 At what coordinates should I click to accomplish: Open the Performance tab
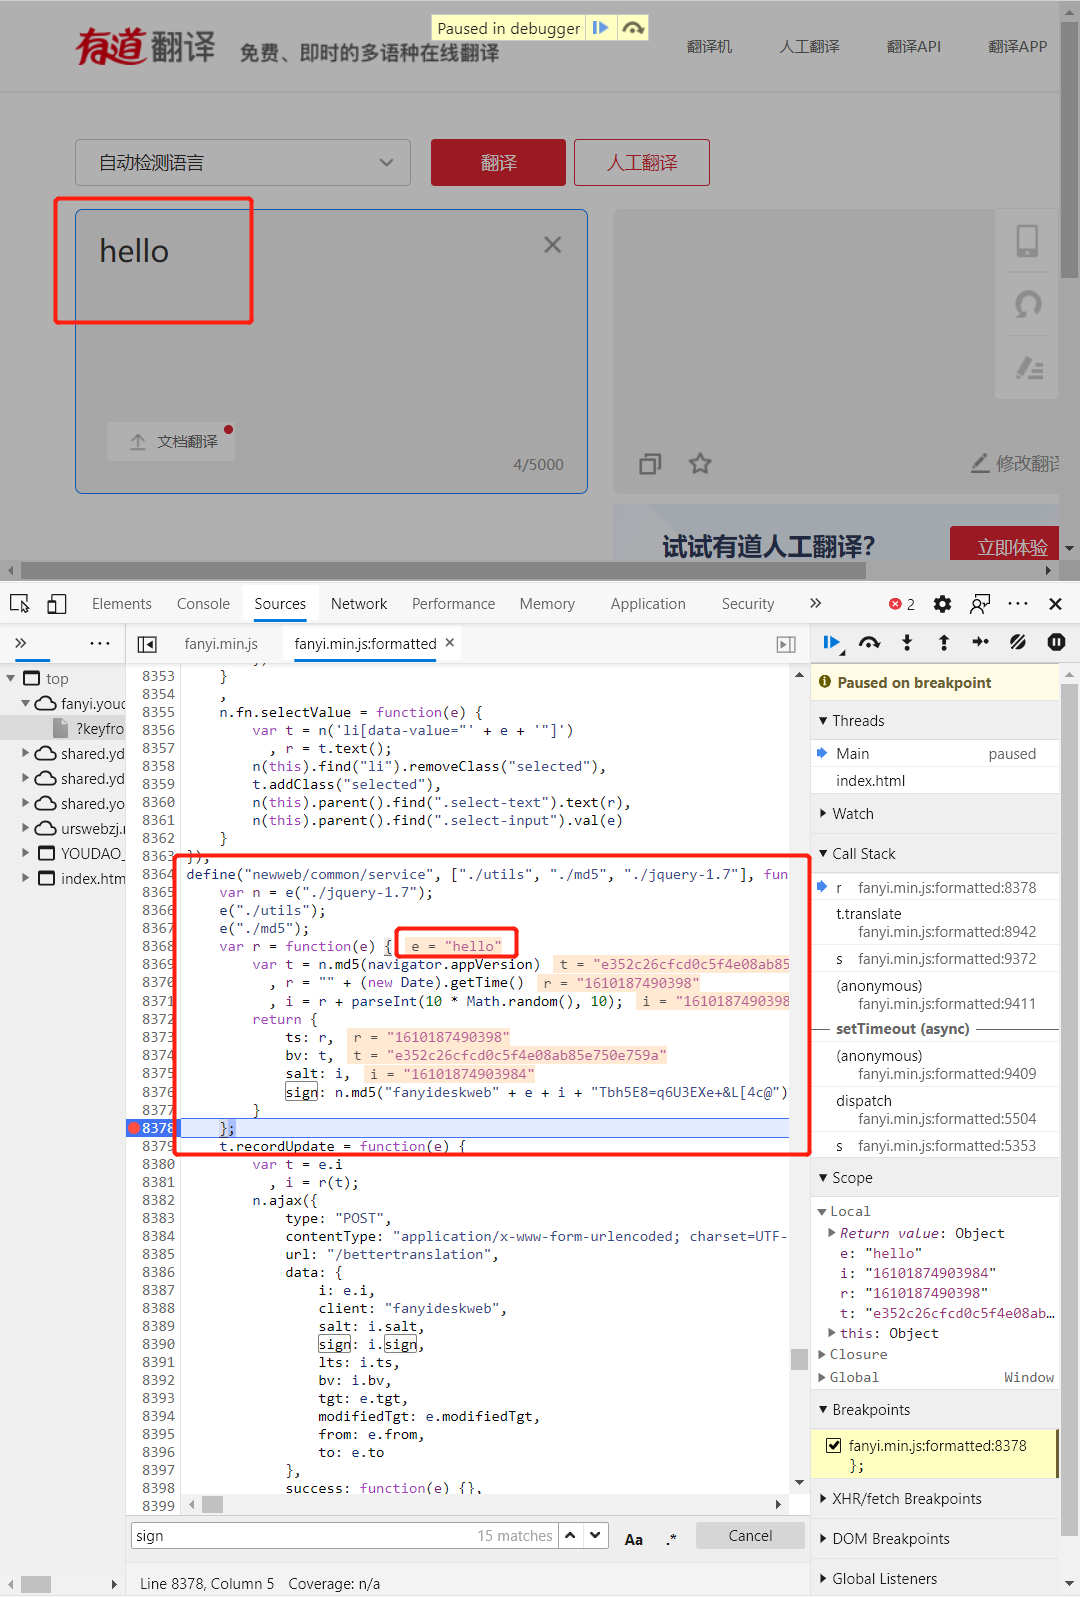453,604
